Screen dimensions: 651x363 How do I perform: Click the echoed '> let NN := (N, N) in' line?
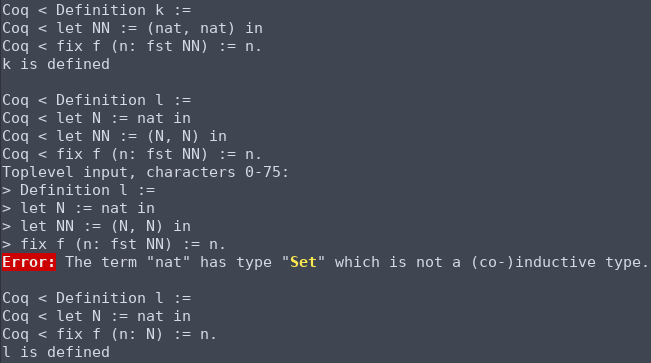pyautogui.click(x=96, y=226)
